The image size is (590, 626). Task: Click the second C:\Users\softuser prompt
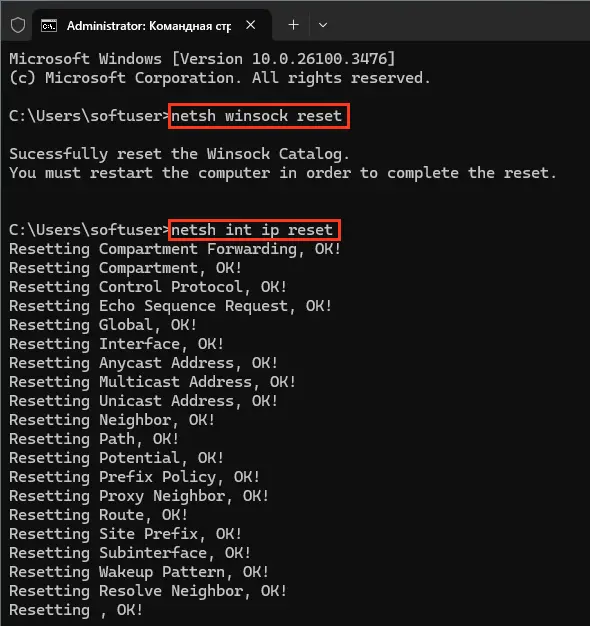[x=89, y=230]
